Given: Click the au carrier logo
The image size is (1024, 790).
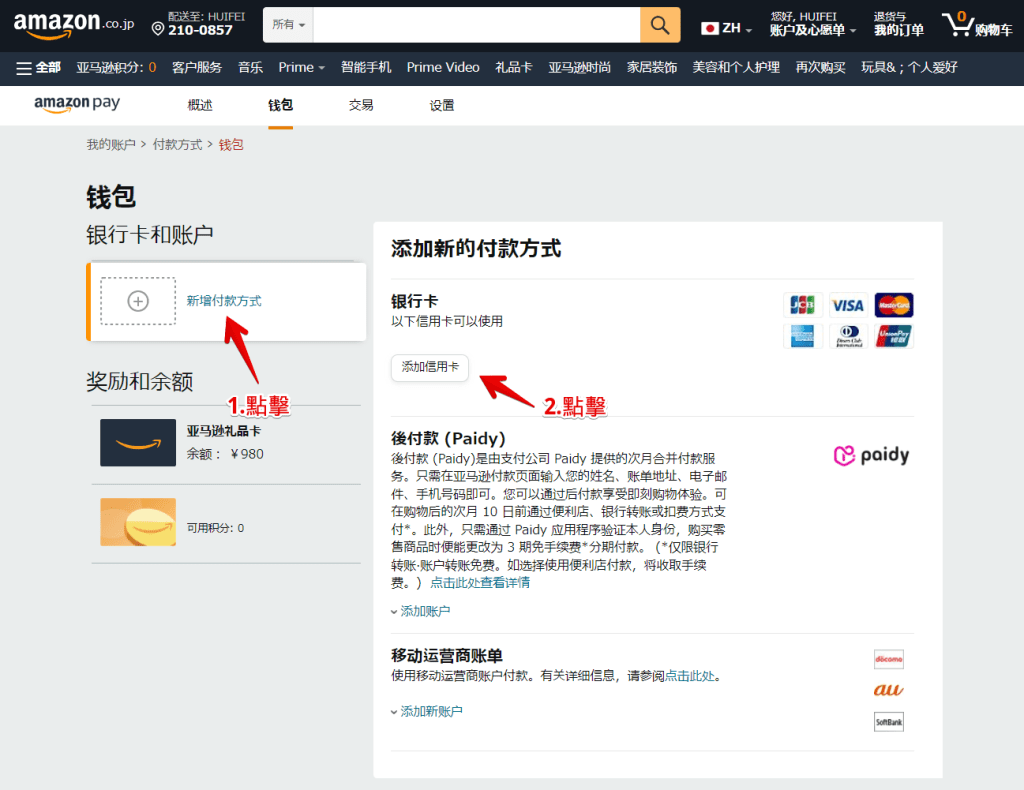Looking at the screenshot, I should pyautogui.click(x=889, y=690).
